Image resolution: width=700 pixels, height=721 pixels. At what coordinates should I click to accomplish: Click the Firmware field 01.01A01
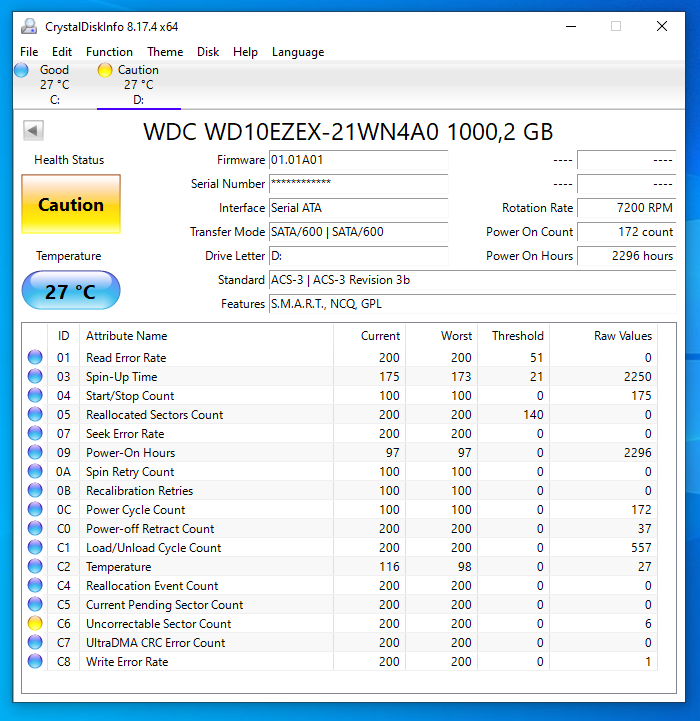[358, 160]
